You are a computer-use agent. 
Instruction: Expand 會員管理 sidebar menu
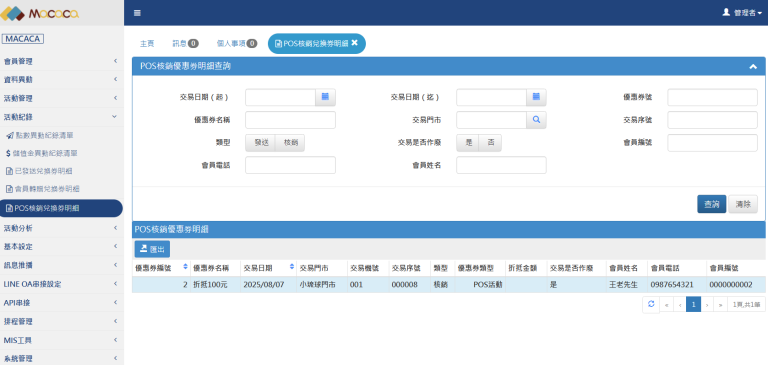pyautogui.click(x=61, y=61)
